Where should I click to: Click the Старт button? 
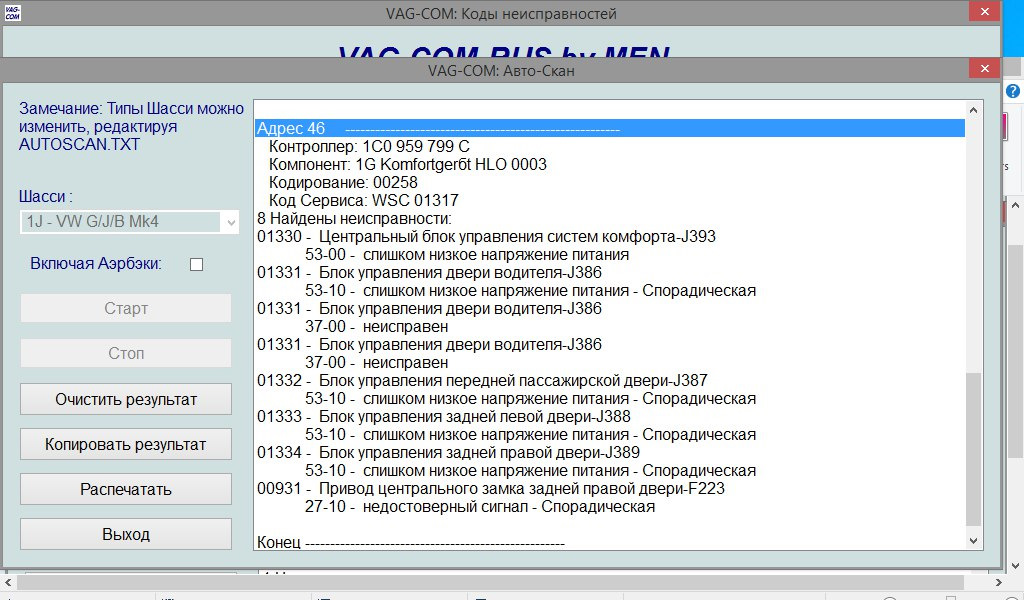(x=125, y=308)
